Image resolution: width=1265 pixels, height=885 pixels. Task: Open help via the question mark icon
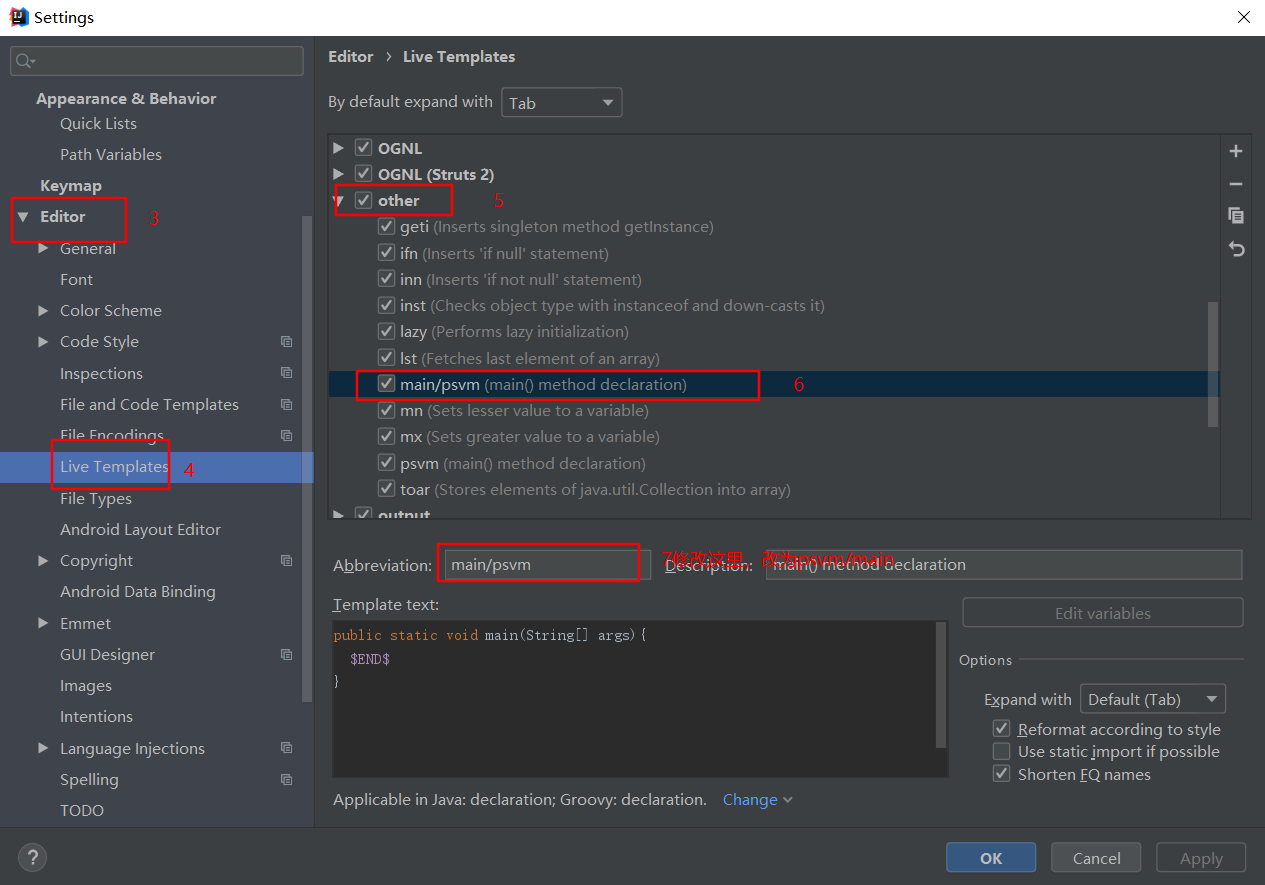(32, 857)
